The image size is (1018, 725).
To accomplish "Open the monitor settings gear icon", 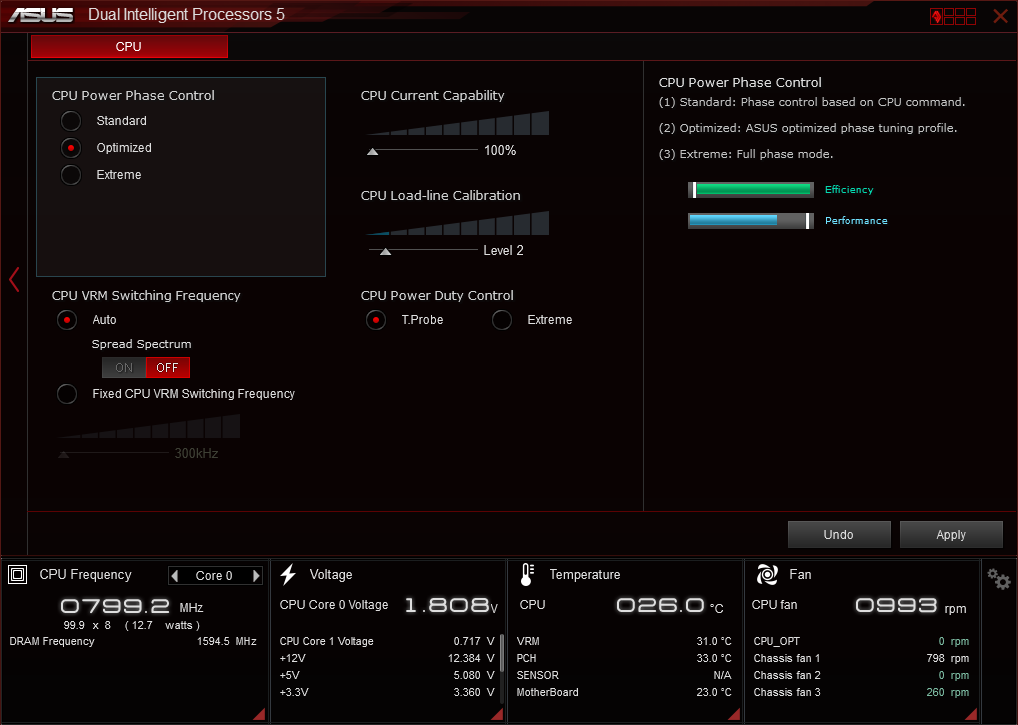I will pyautogui.click(x=999, y=578).
